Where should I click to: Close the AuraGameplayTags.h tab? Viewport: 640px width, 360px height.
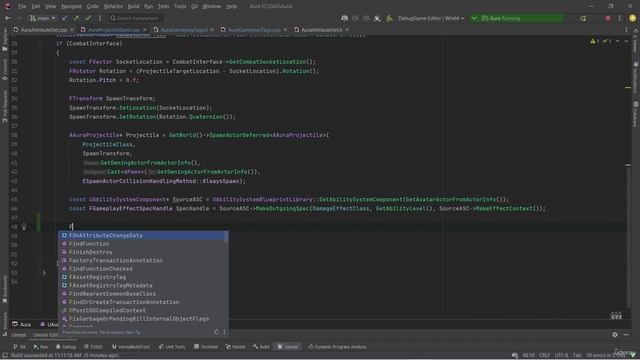(x=212, y=30)
